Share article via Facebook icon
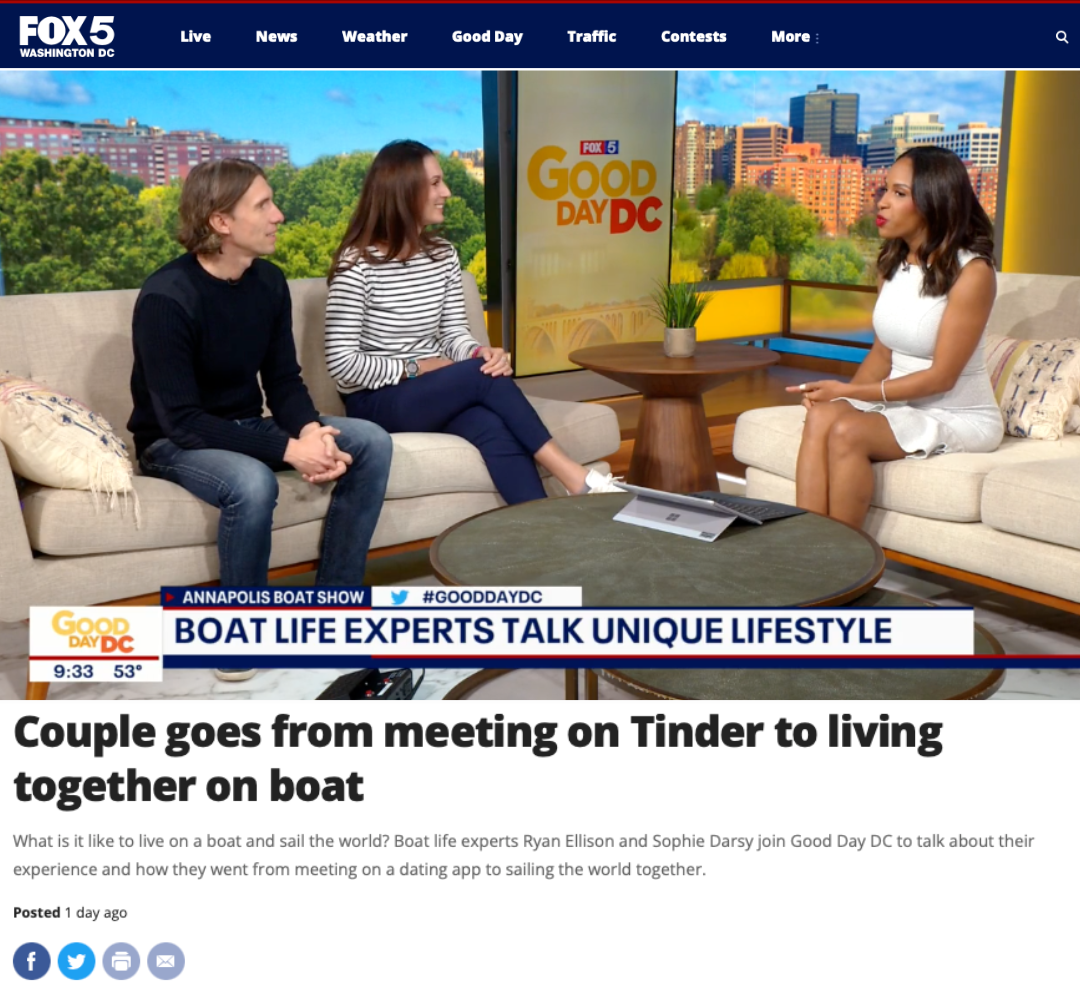Viewport: 1080px width, 1008px height. [32, 960]
